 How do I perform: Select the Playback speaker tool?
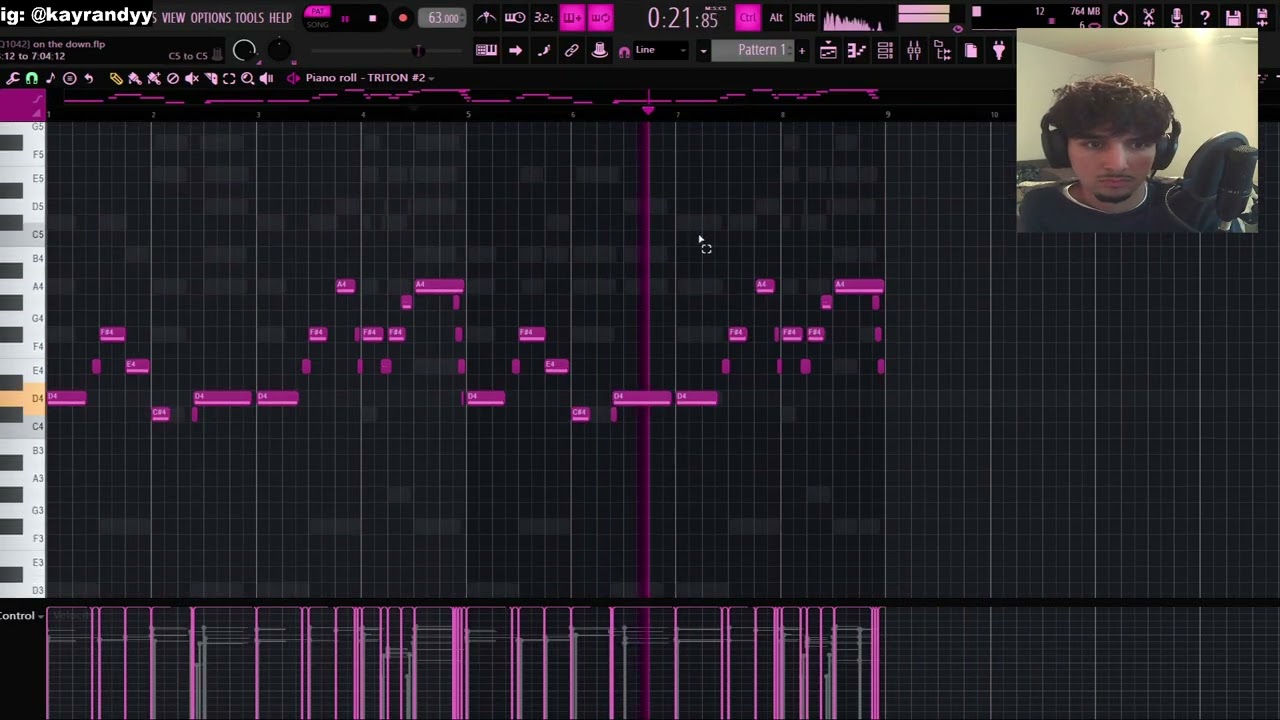point(267,78)
